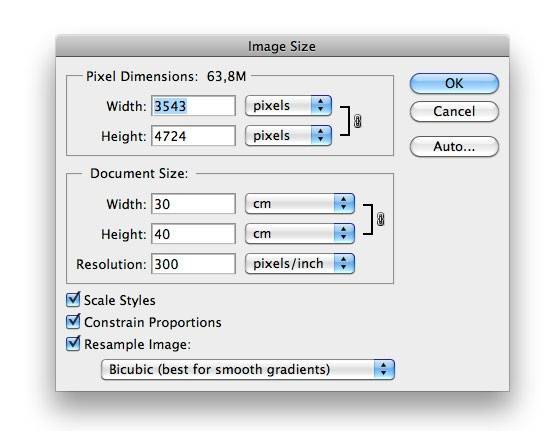Open the Auto... resolution dialog

coord(454,146)
